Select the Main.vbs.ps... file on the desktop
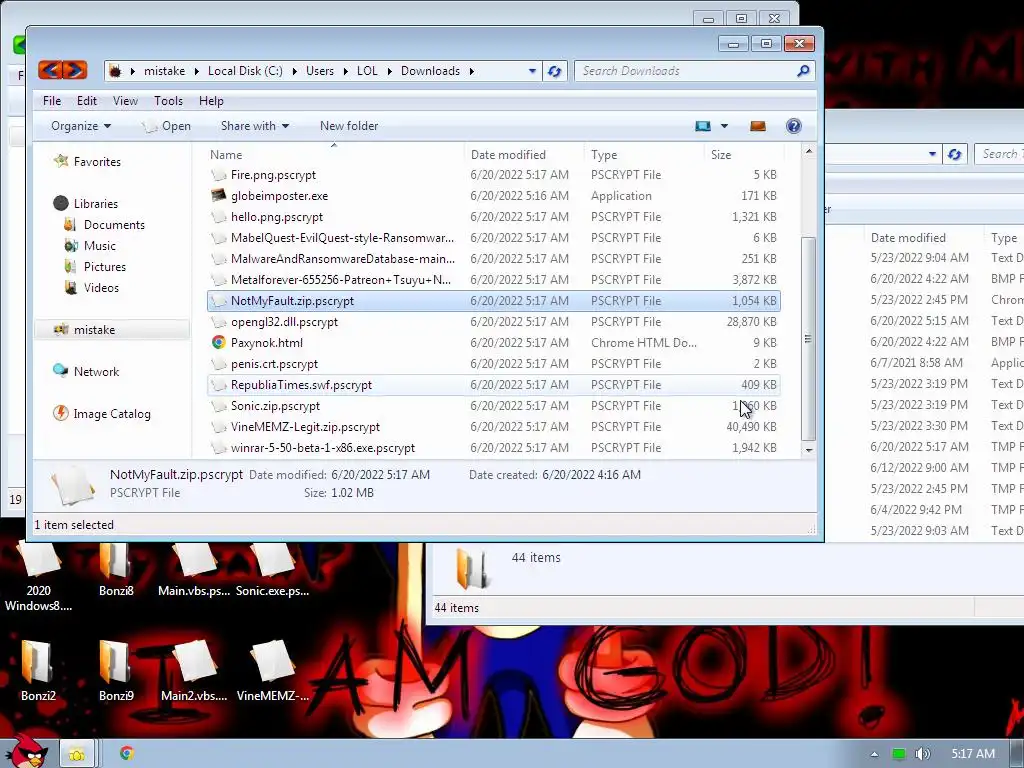 click(x=194, y=569)
